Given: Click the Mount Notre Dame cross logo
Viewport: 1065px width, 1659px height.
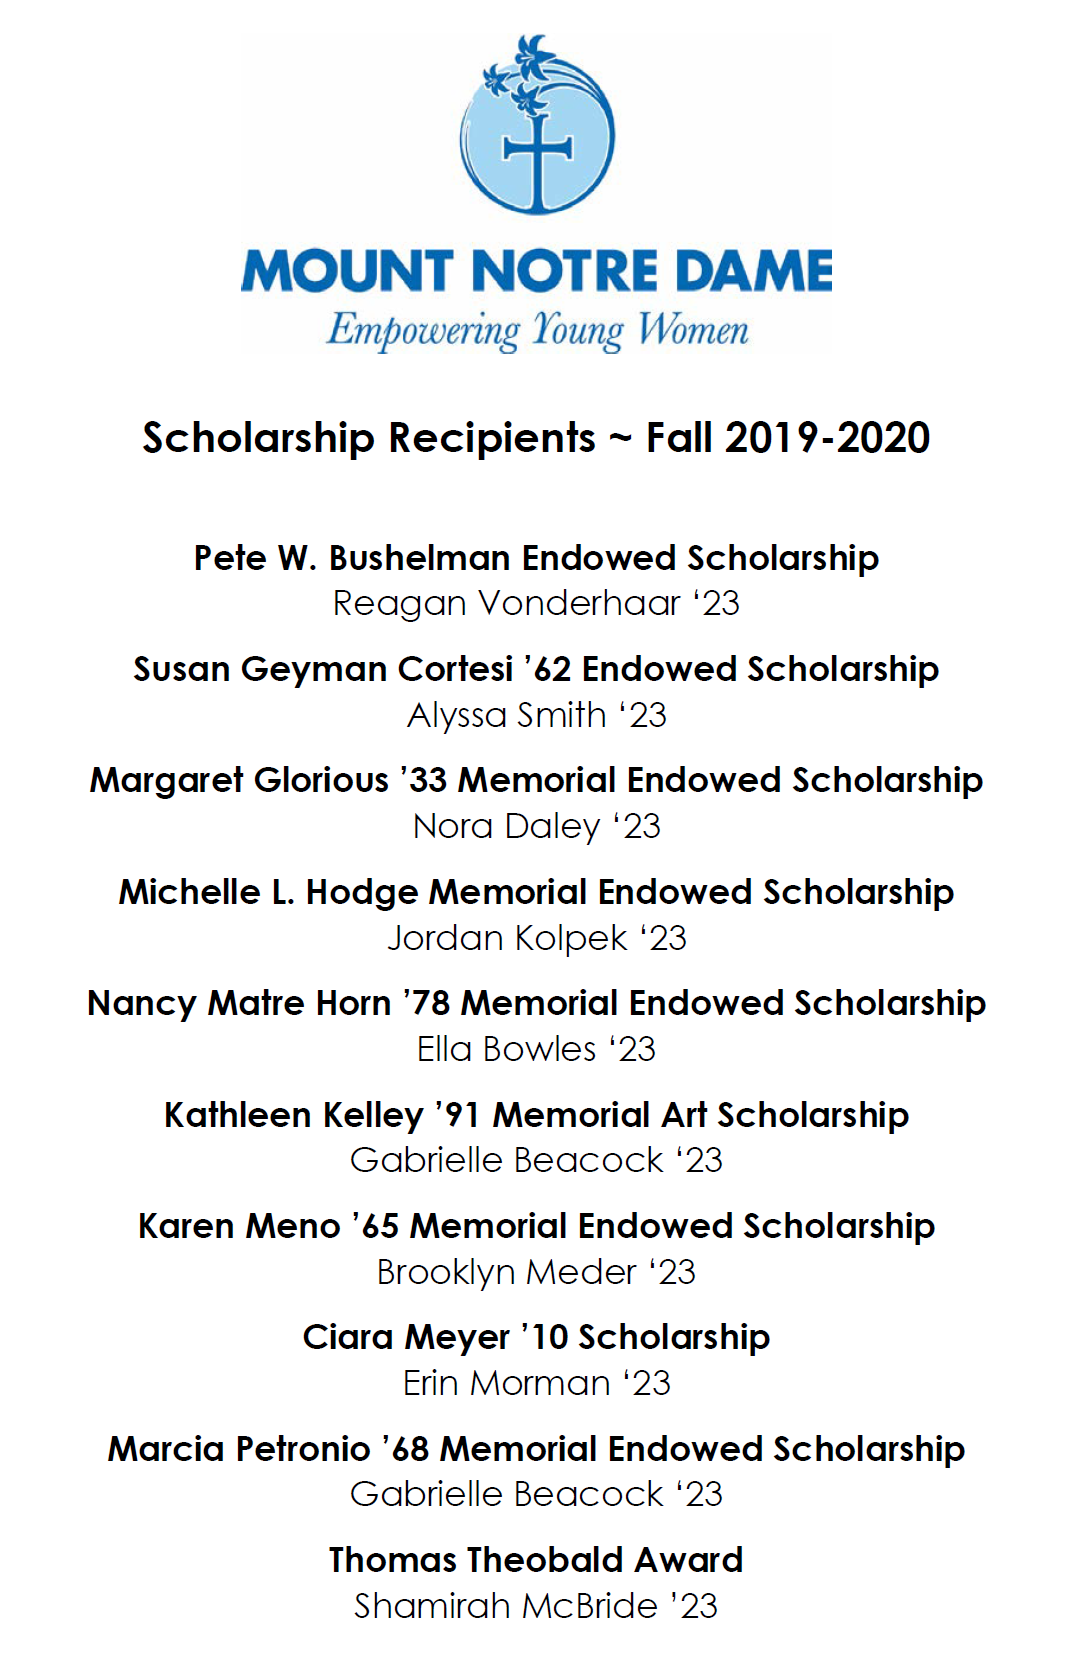Looking at the screenshot, I should 537,124.
